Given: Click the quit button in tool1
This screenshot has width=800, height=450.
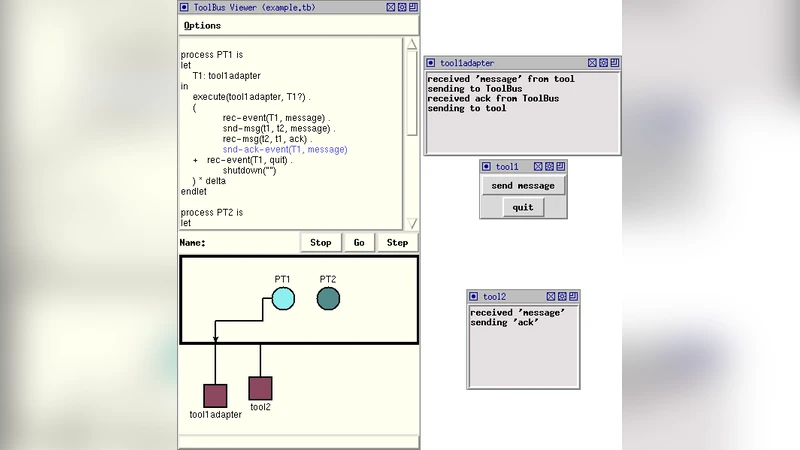Looking at the screenshot, I should pos(523,207).
